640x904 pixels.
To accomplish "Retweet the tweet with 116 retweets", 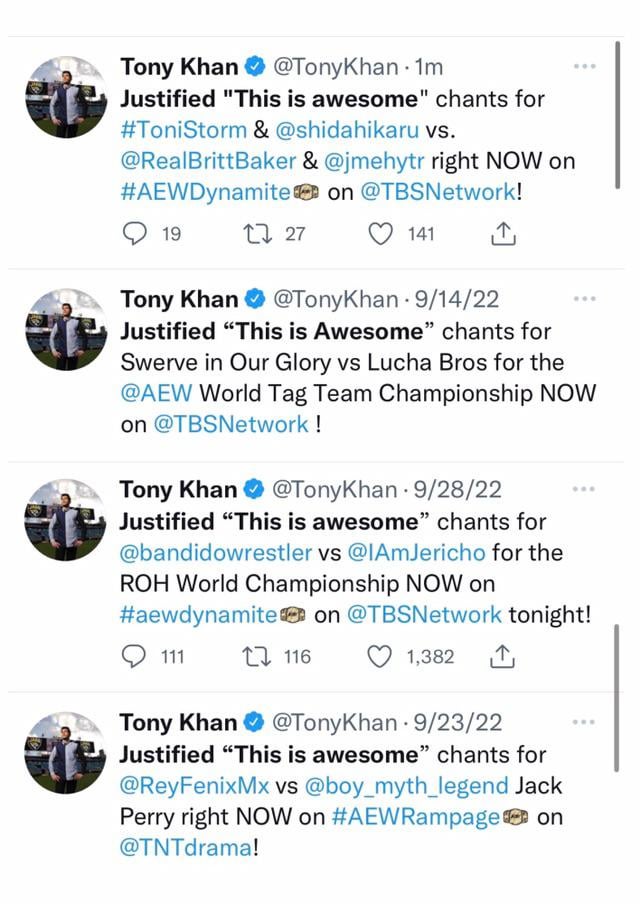I will coord(255,656).
